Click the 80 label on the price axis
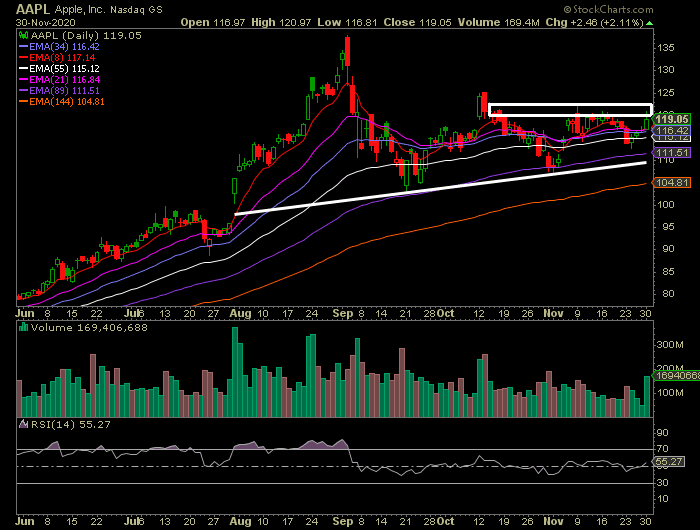700x530 pixels. (x=668, y=294)
